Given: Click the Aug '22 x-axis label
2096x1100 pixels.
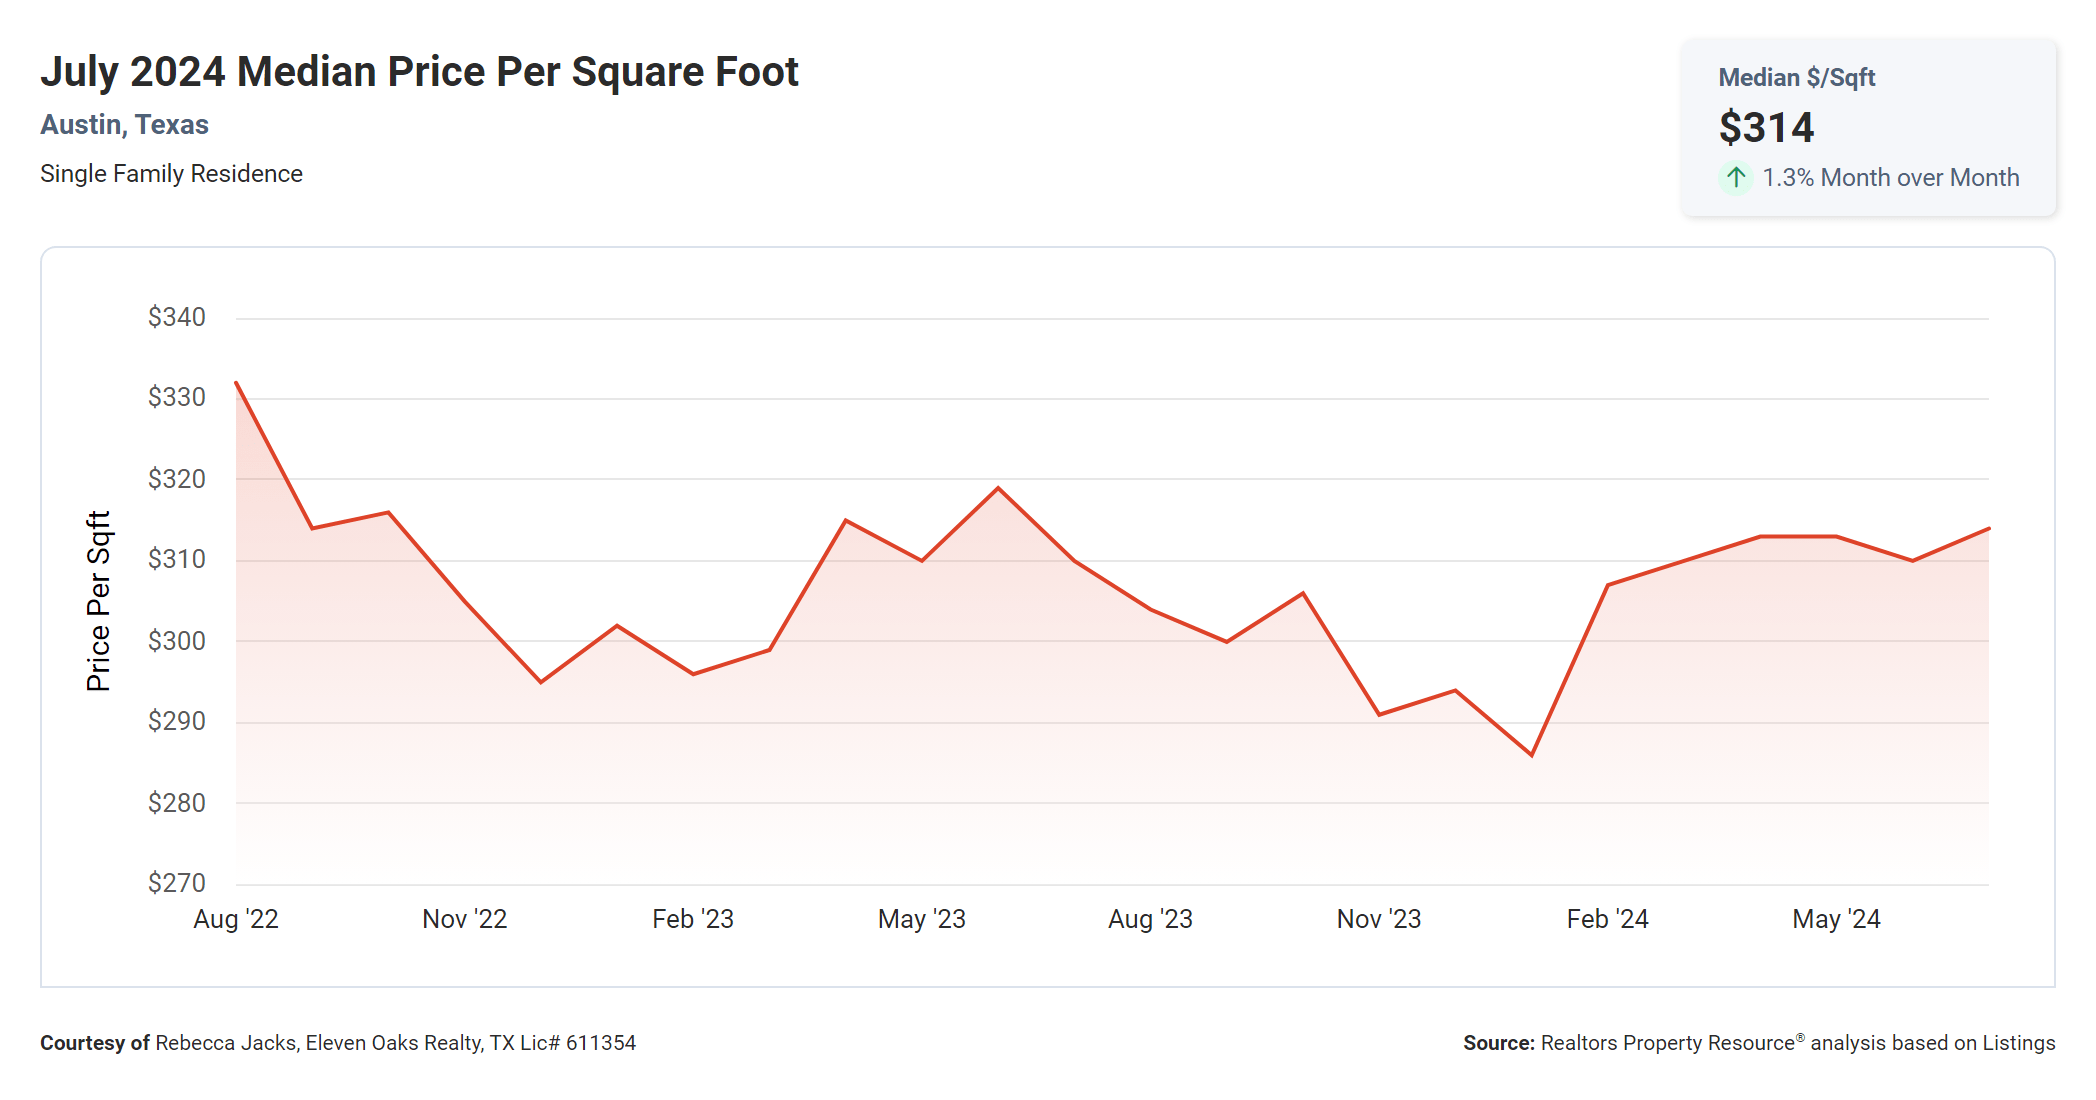Looking at the screenshot, I should pyautogui.click(x=236, y=918).
